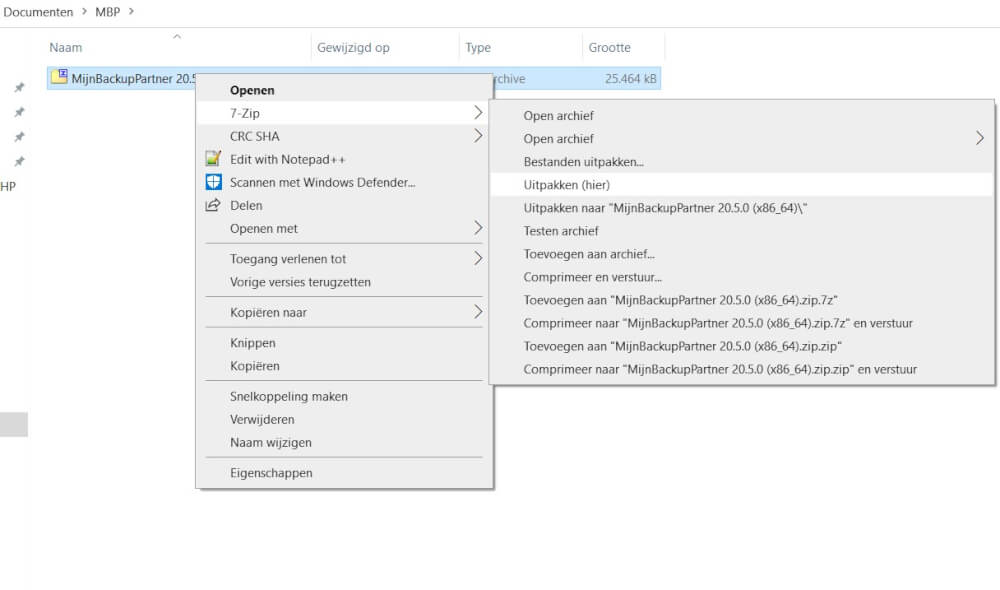Go to Documenten in the breadcrumb path
The image size is (1000, 590).
coord(38,11)
